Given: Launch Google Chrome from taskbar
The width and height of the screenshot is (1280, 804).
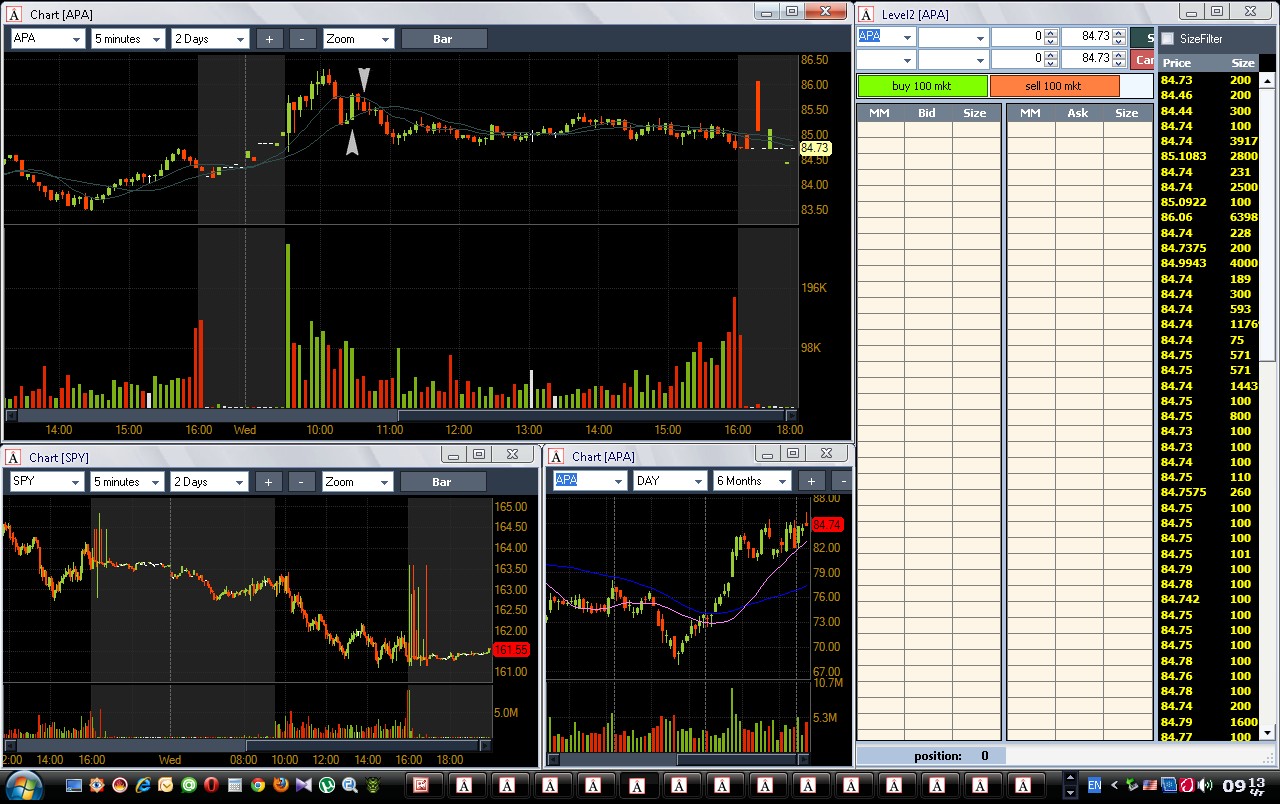Looking at the screenshot, I should click(x=258, y=785).
